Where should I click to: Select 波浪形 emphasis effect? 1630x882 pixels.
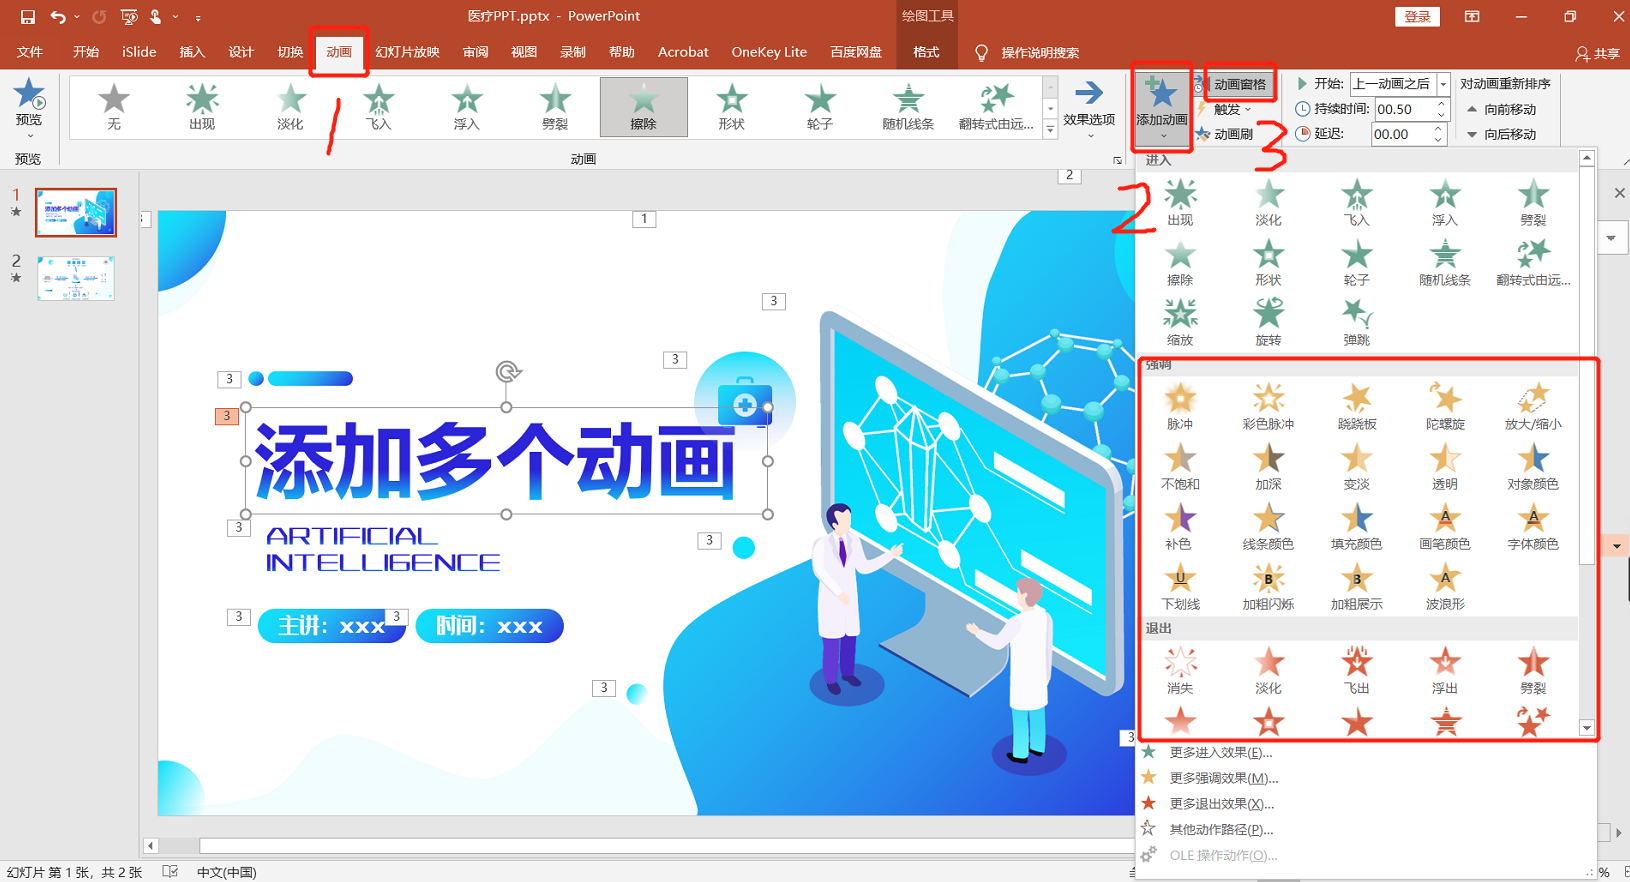[1444, 587]
